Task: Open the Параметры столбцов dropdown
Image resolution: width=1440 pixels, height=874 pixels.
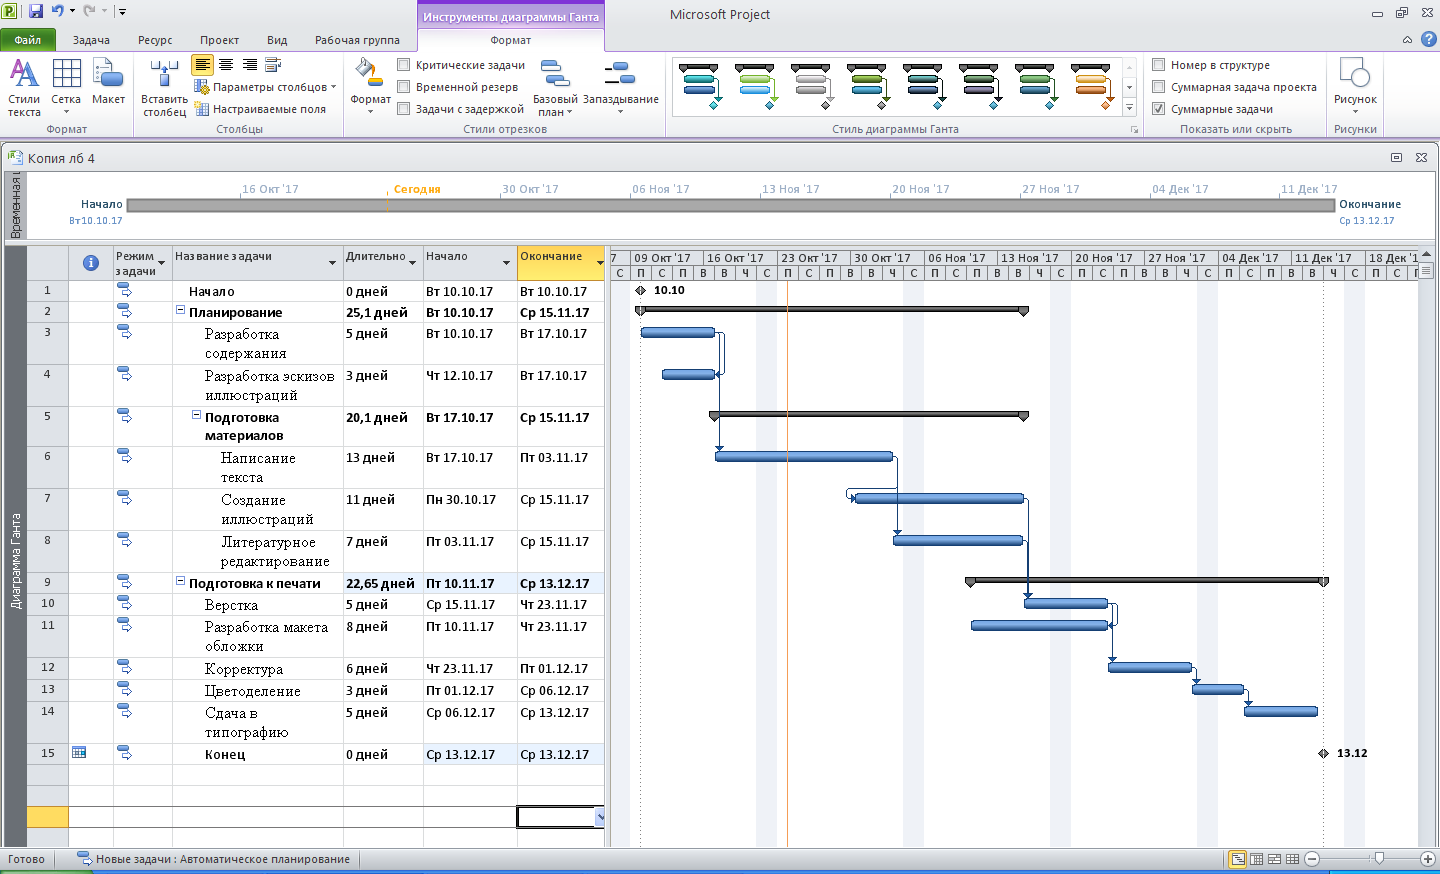Action: [x=266, y=87]
